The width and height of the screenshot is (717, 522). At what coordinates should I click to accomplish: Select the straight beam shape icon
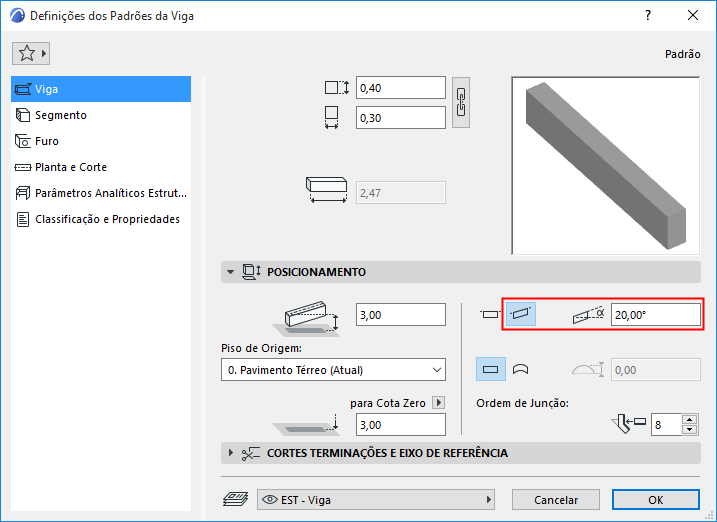pos(491,369)
